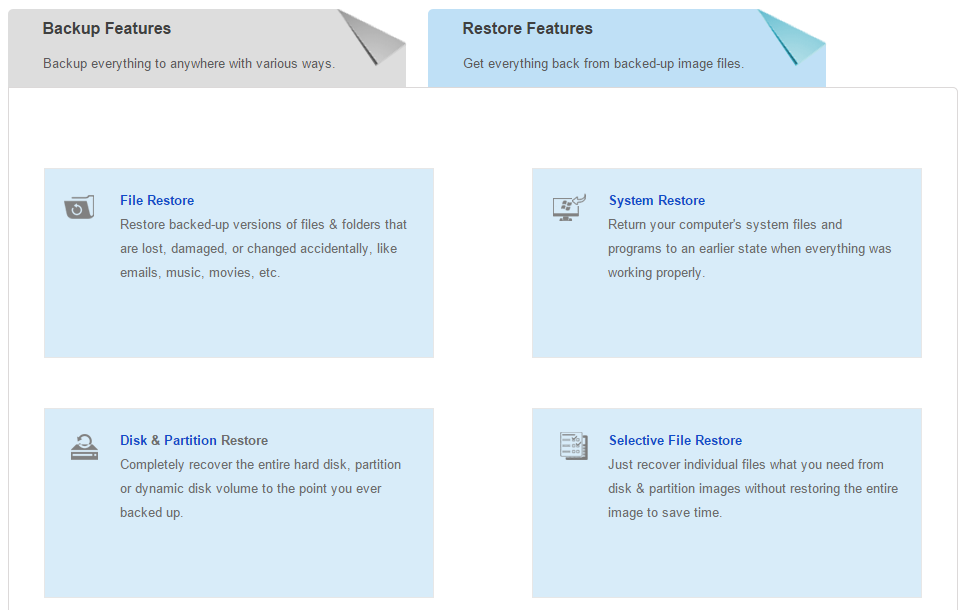This screenshot has width=963, height=610.
Task: Switch to the Backup Features tab
Action: (107, 29)
